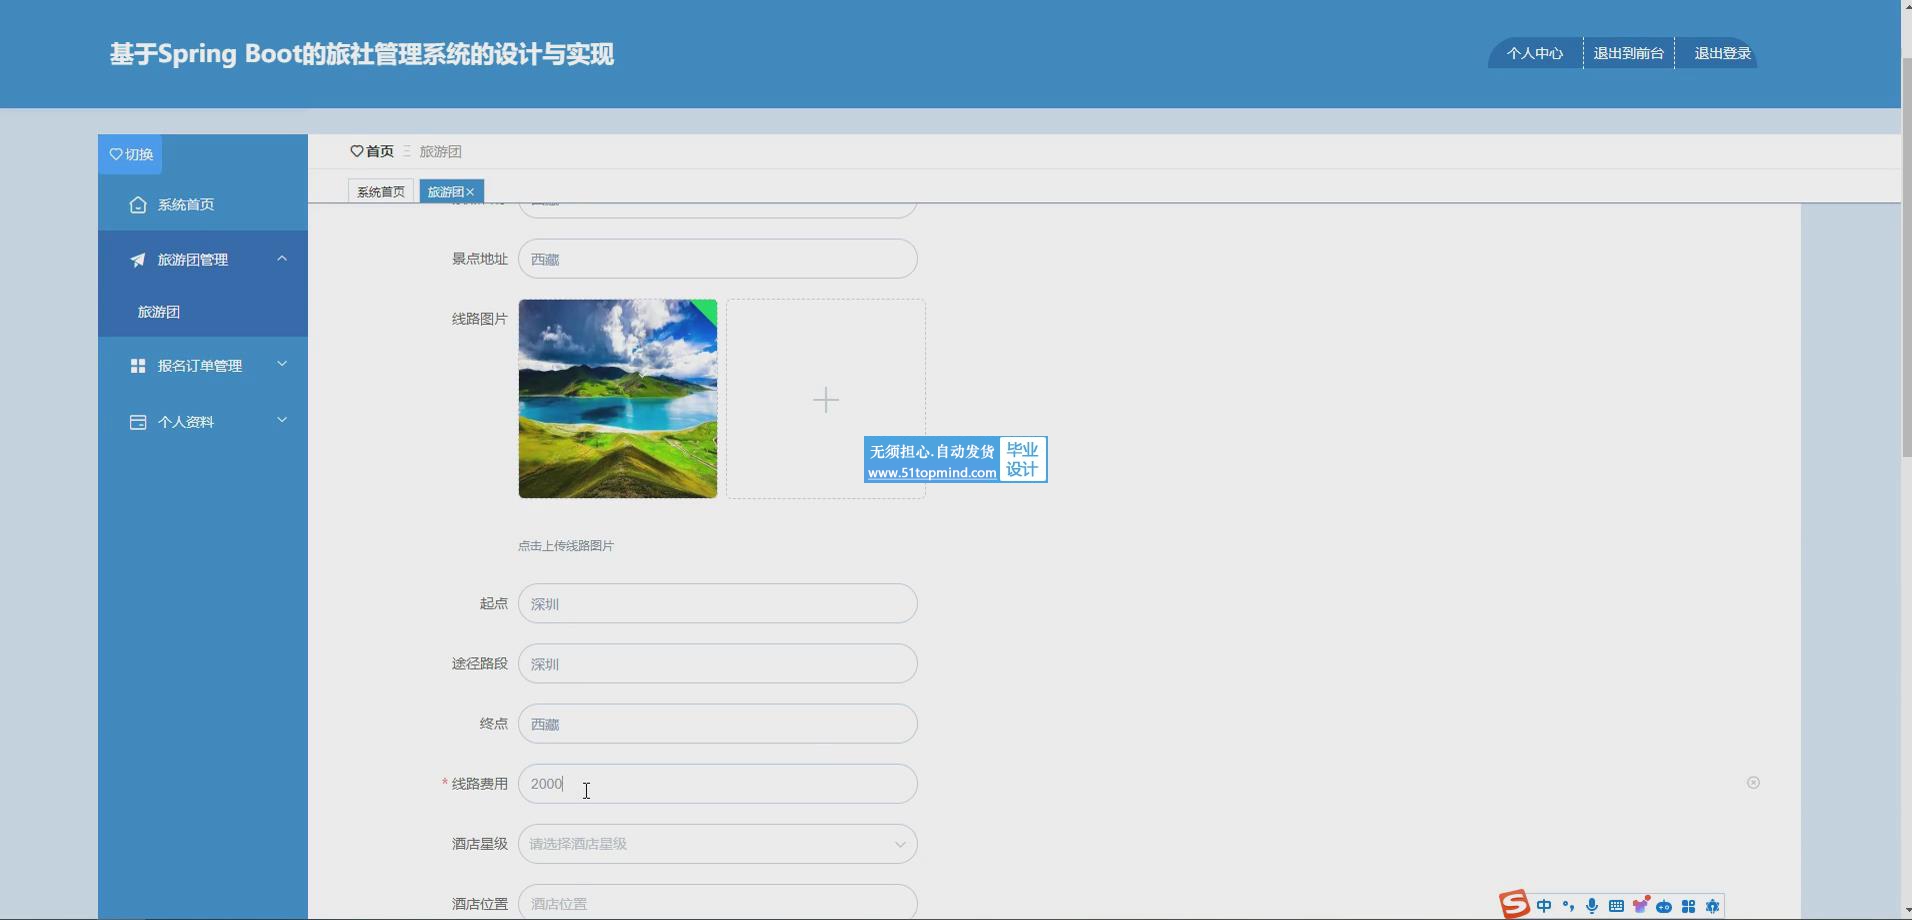Click the paper plane icon of 旅游团管理
The height and width of the screenshot is (920, 1912).
[x=138, y=260]
